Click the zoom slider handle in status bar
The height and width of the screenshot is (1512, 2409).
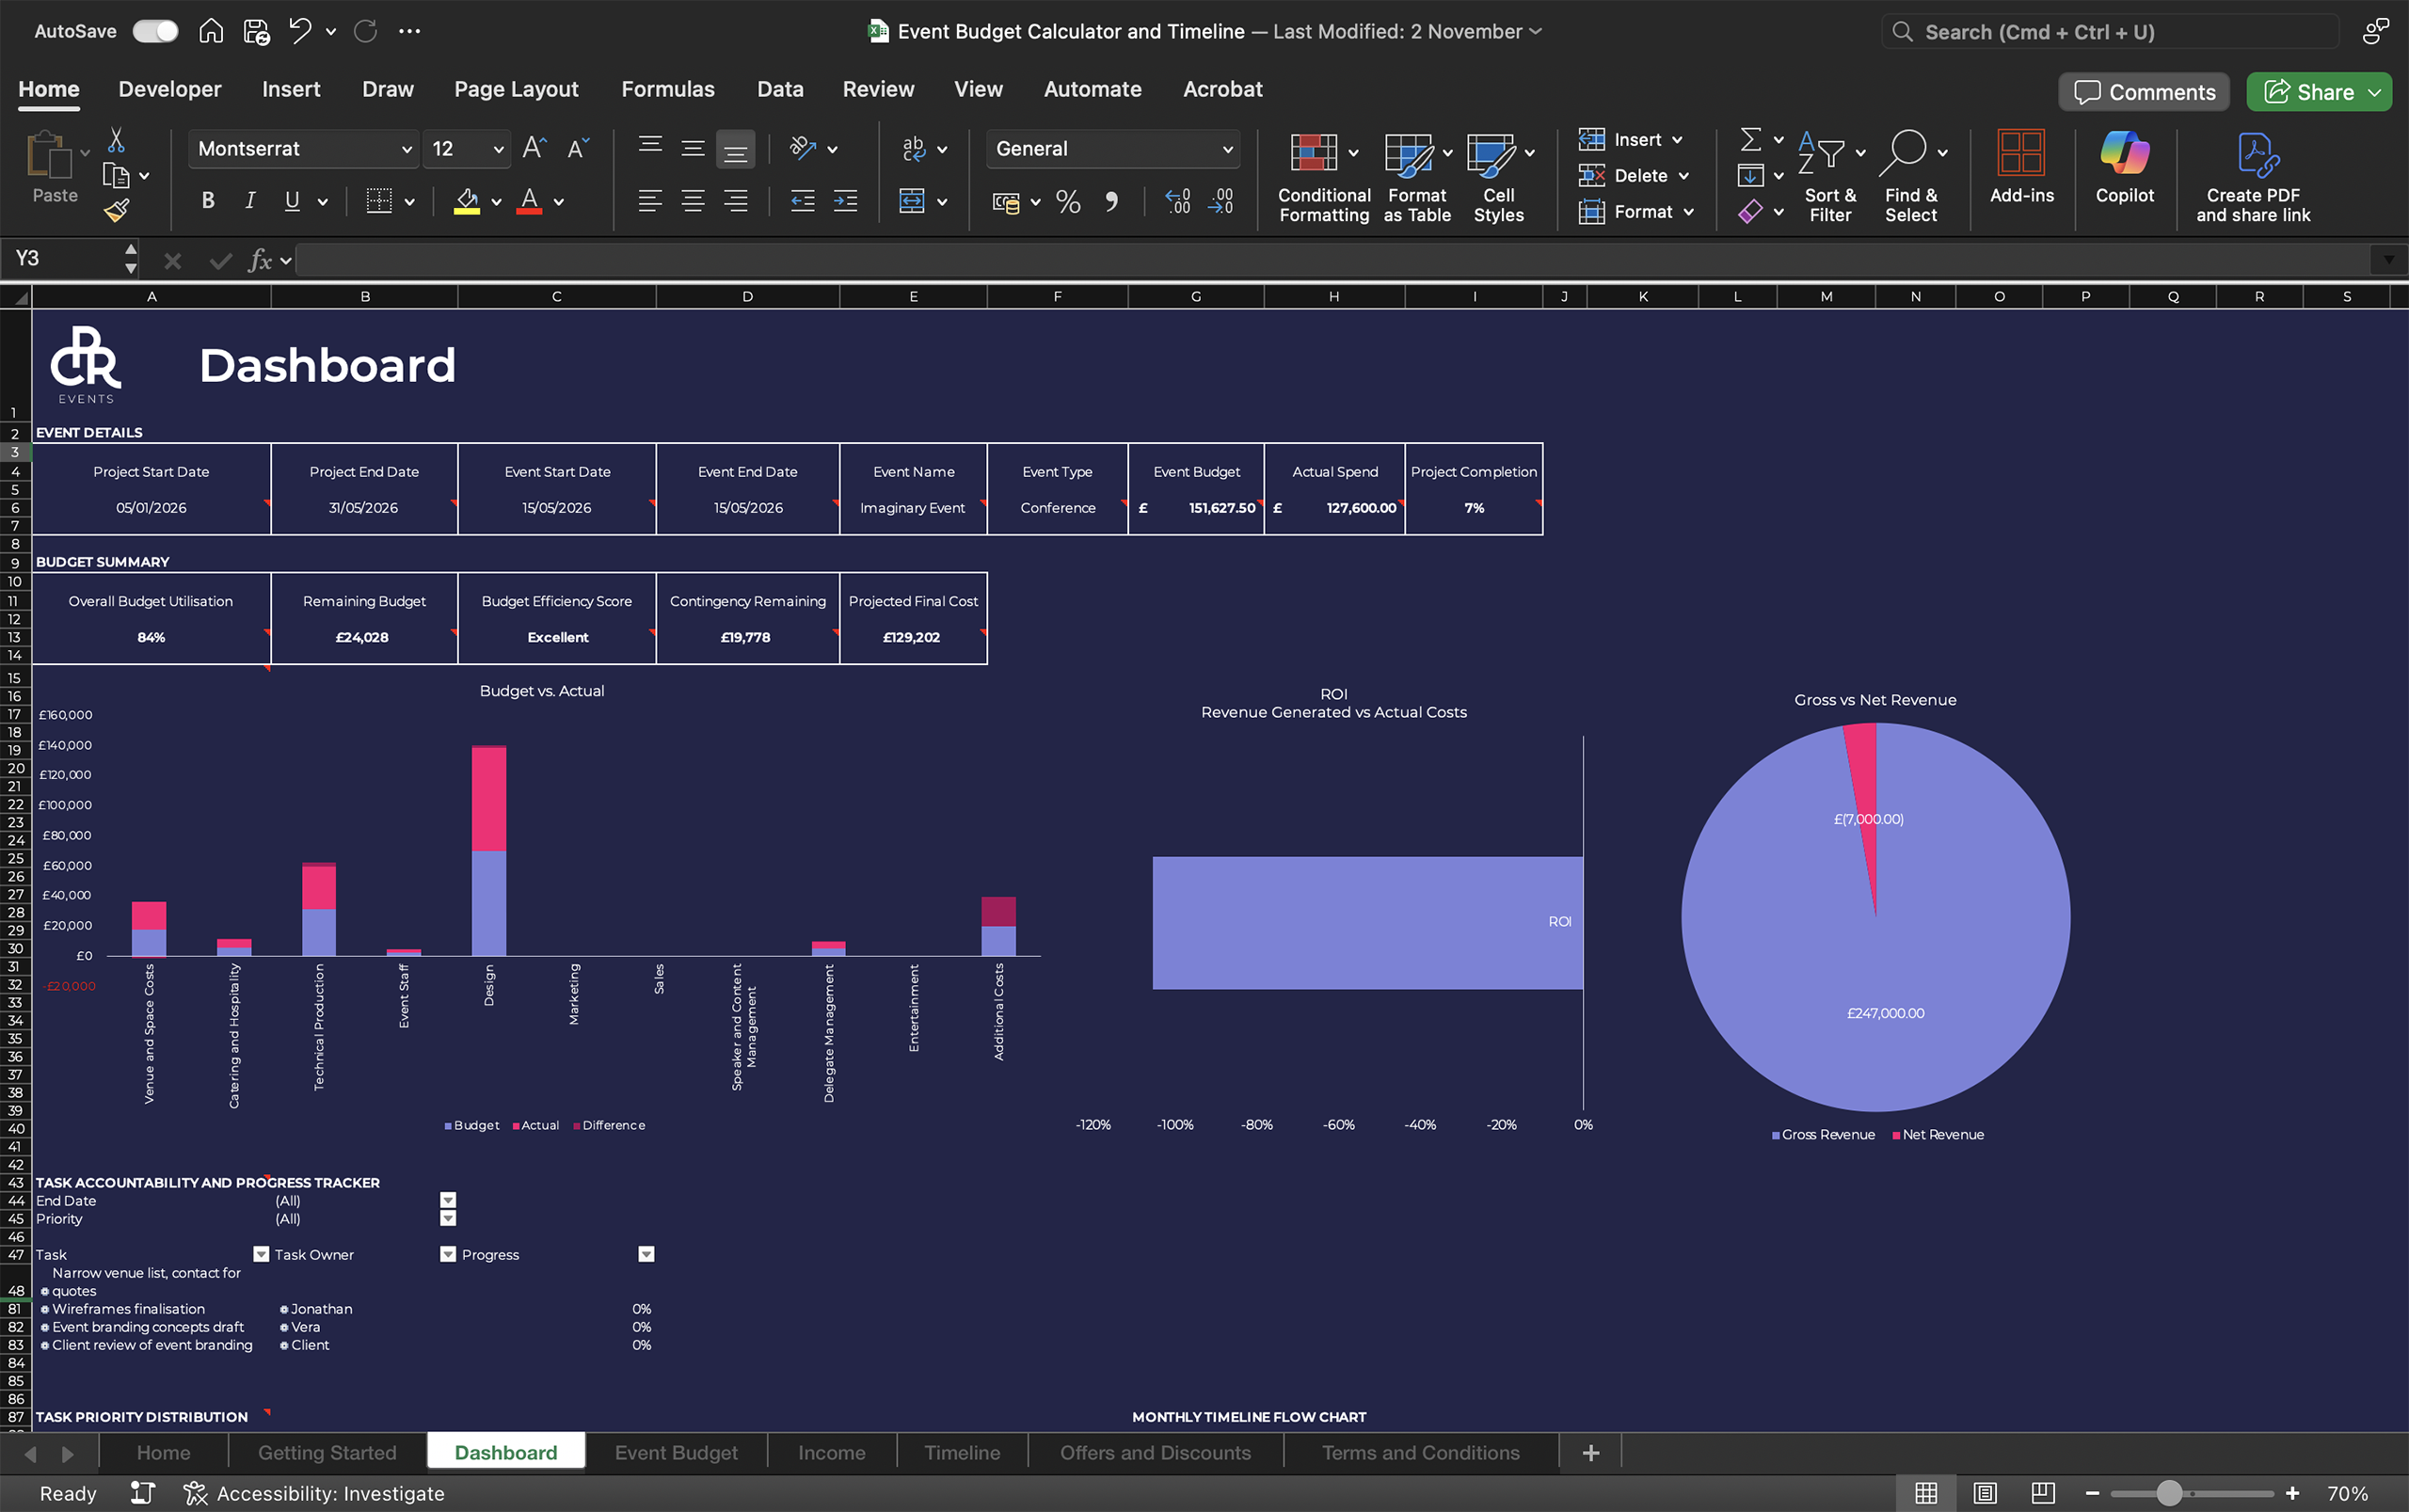2168,1493
